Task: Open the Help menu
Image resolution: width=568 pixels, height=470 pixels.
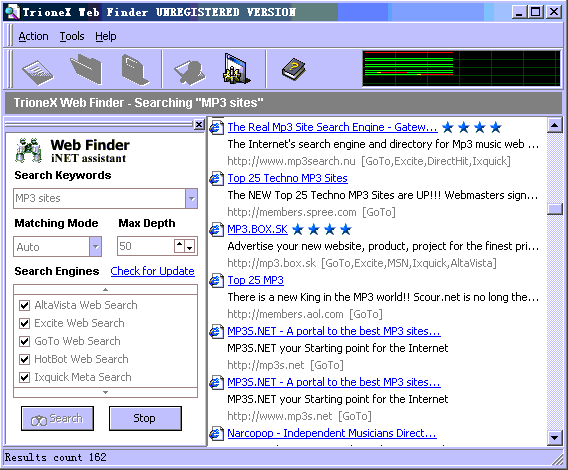Action: coord(106,36)
